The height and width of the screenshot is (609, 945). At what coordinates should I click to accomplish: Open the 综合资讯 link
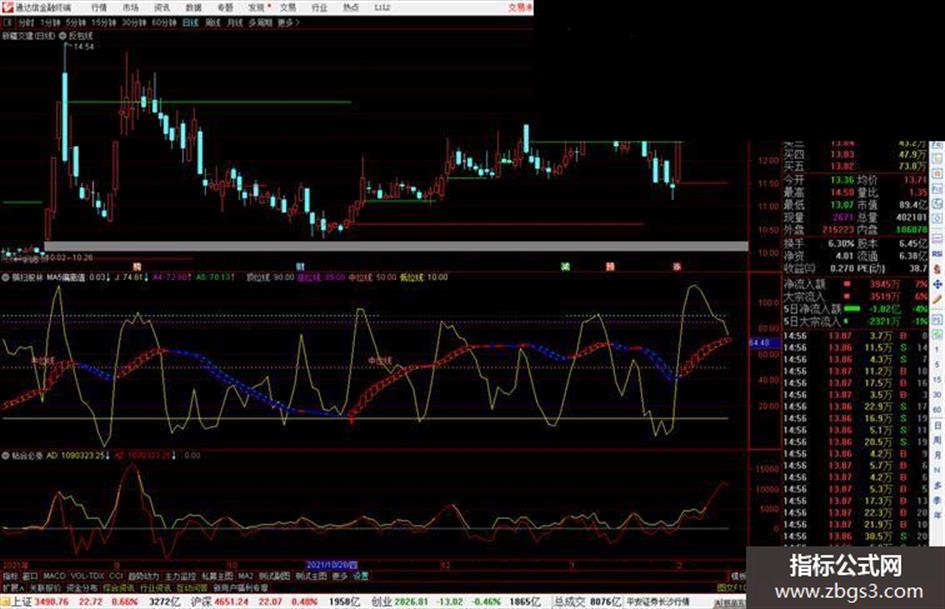click(x=119, y=587)
